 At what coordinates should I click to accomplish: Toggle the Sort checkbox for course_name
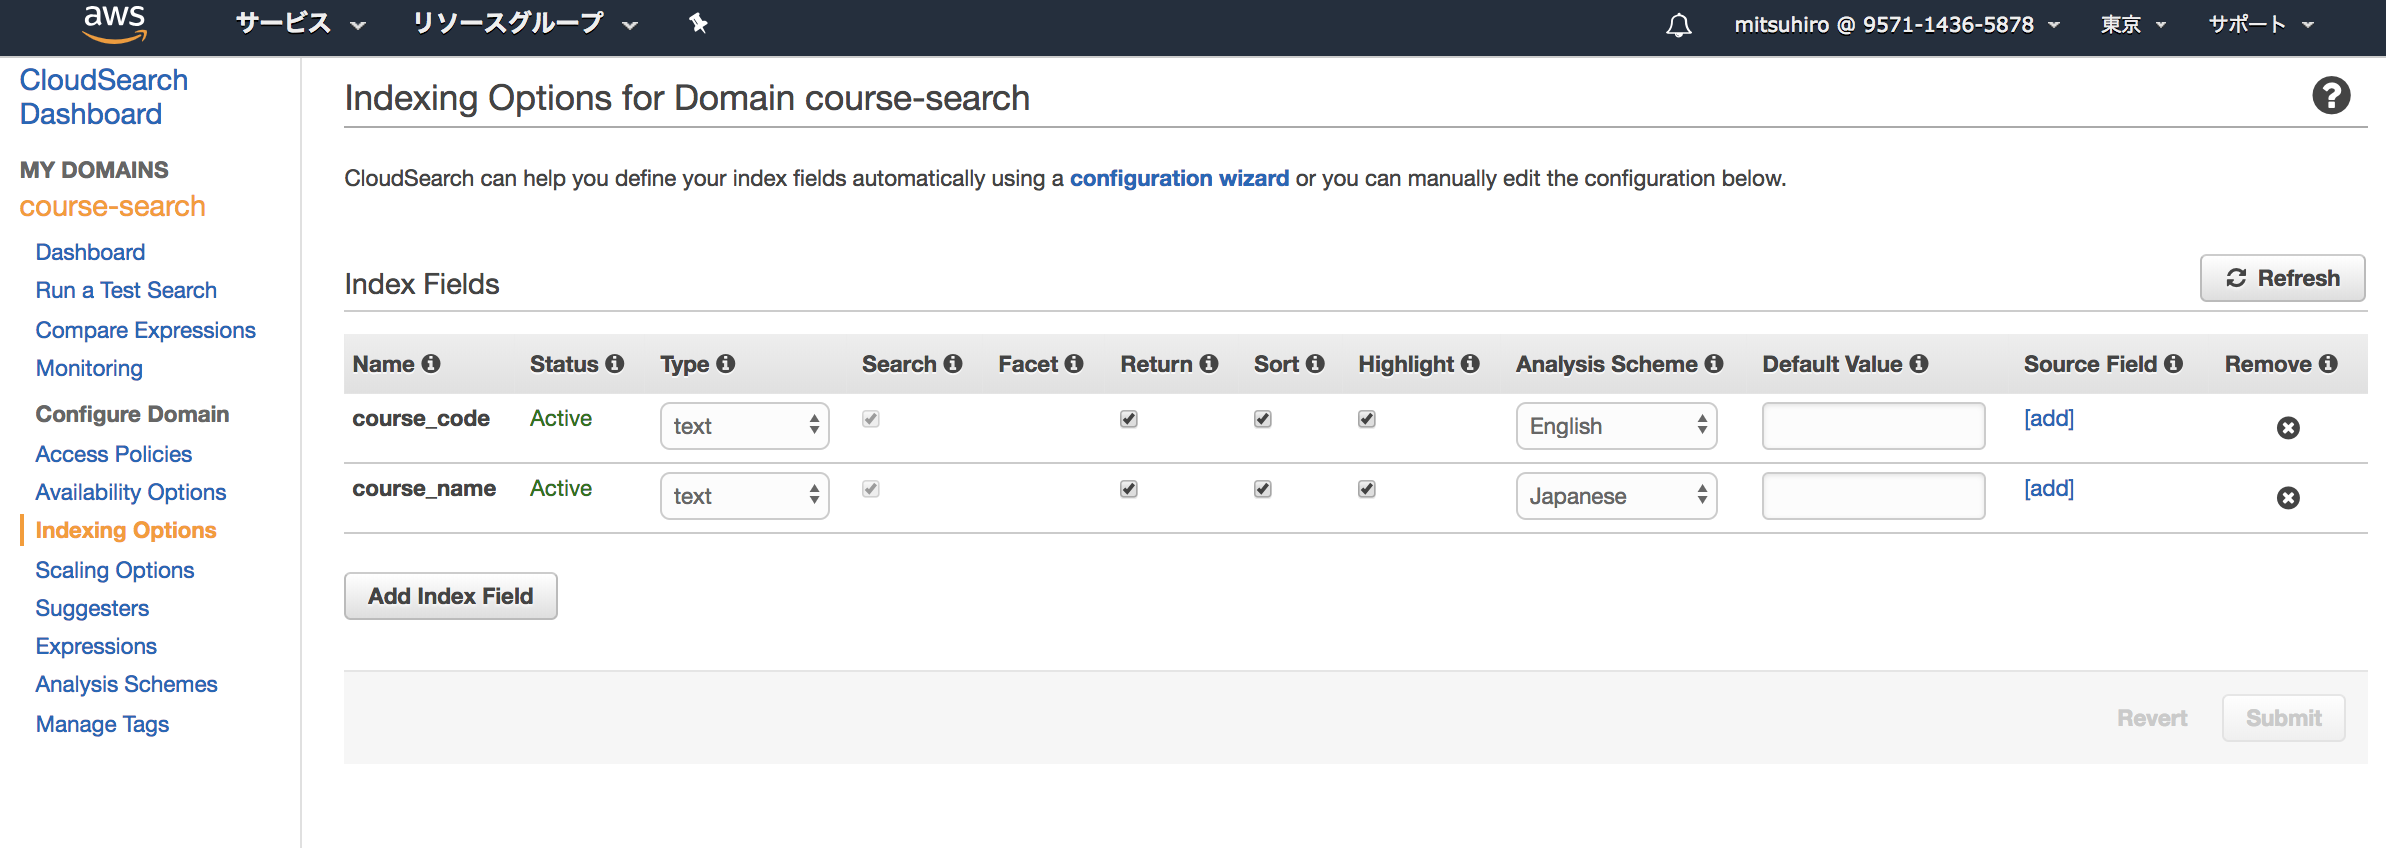click(x=1263, y=489)
